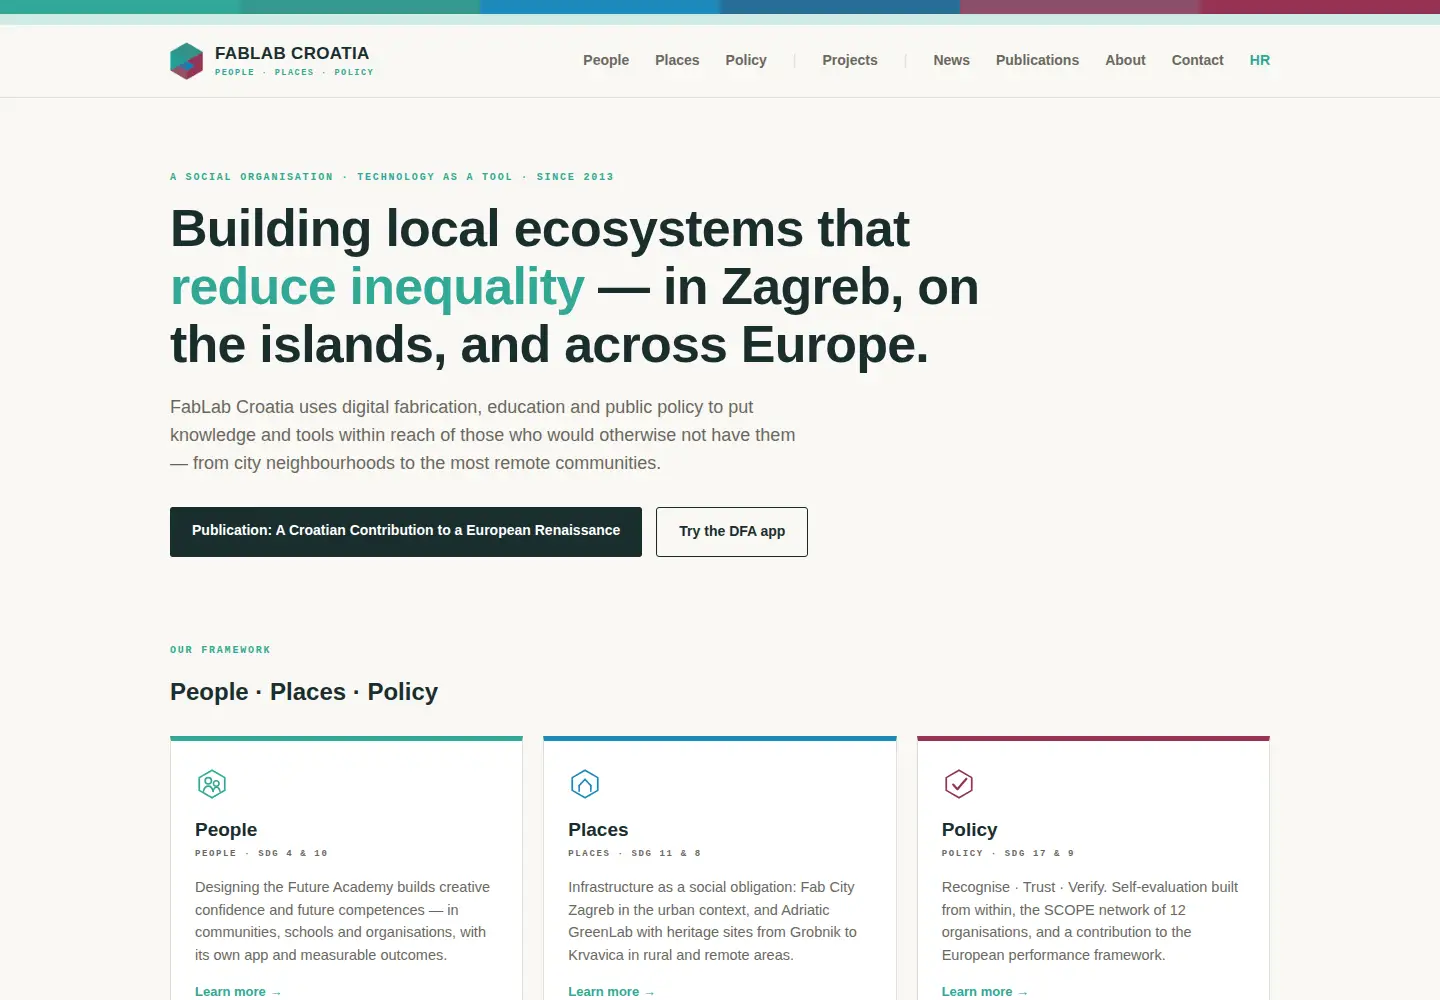Open the Places menu item

[677, 60]
